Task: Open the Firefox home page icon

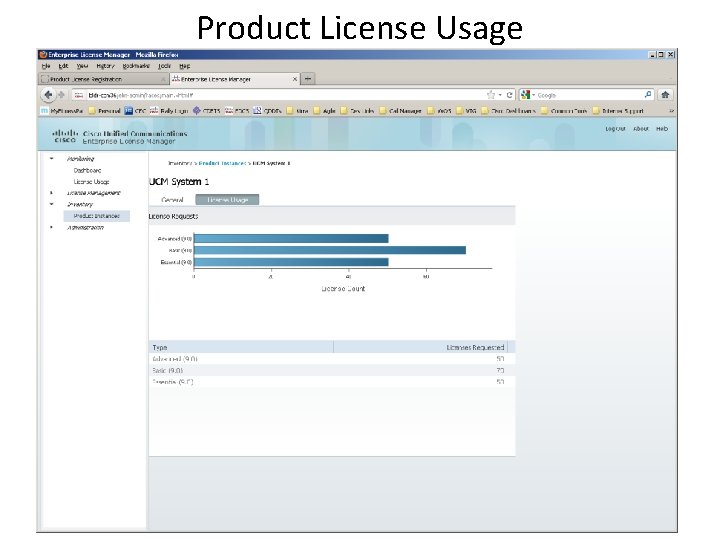Action: pyautogui.click(x=664, y=95)
